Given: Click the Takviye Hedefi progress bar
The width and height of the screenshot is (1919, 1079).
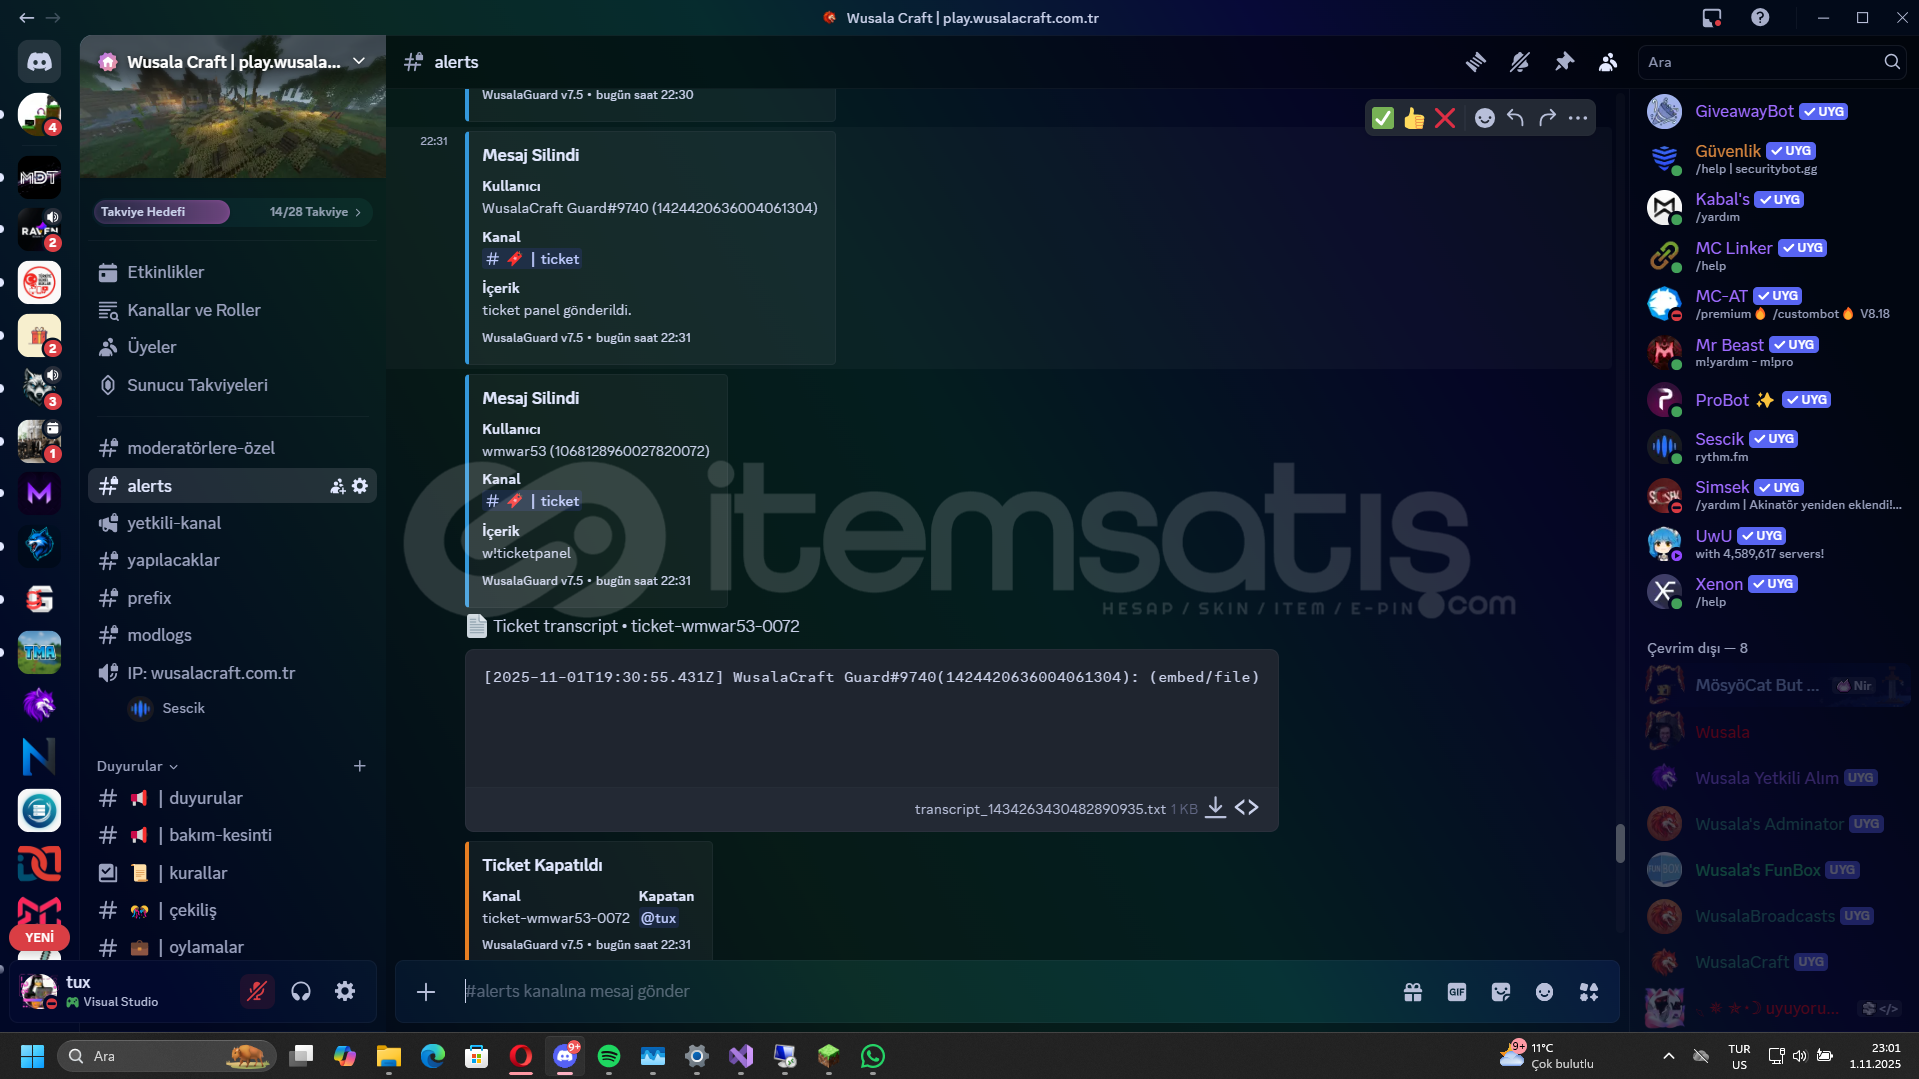Looking at the screenshot, I should coord(232,212).
